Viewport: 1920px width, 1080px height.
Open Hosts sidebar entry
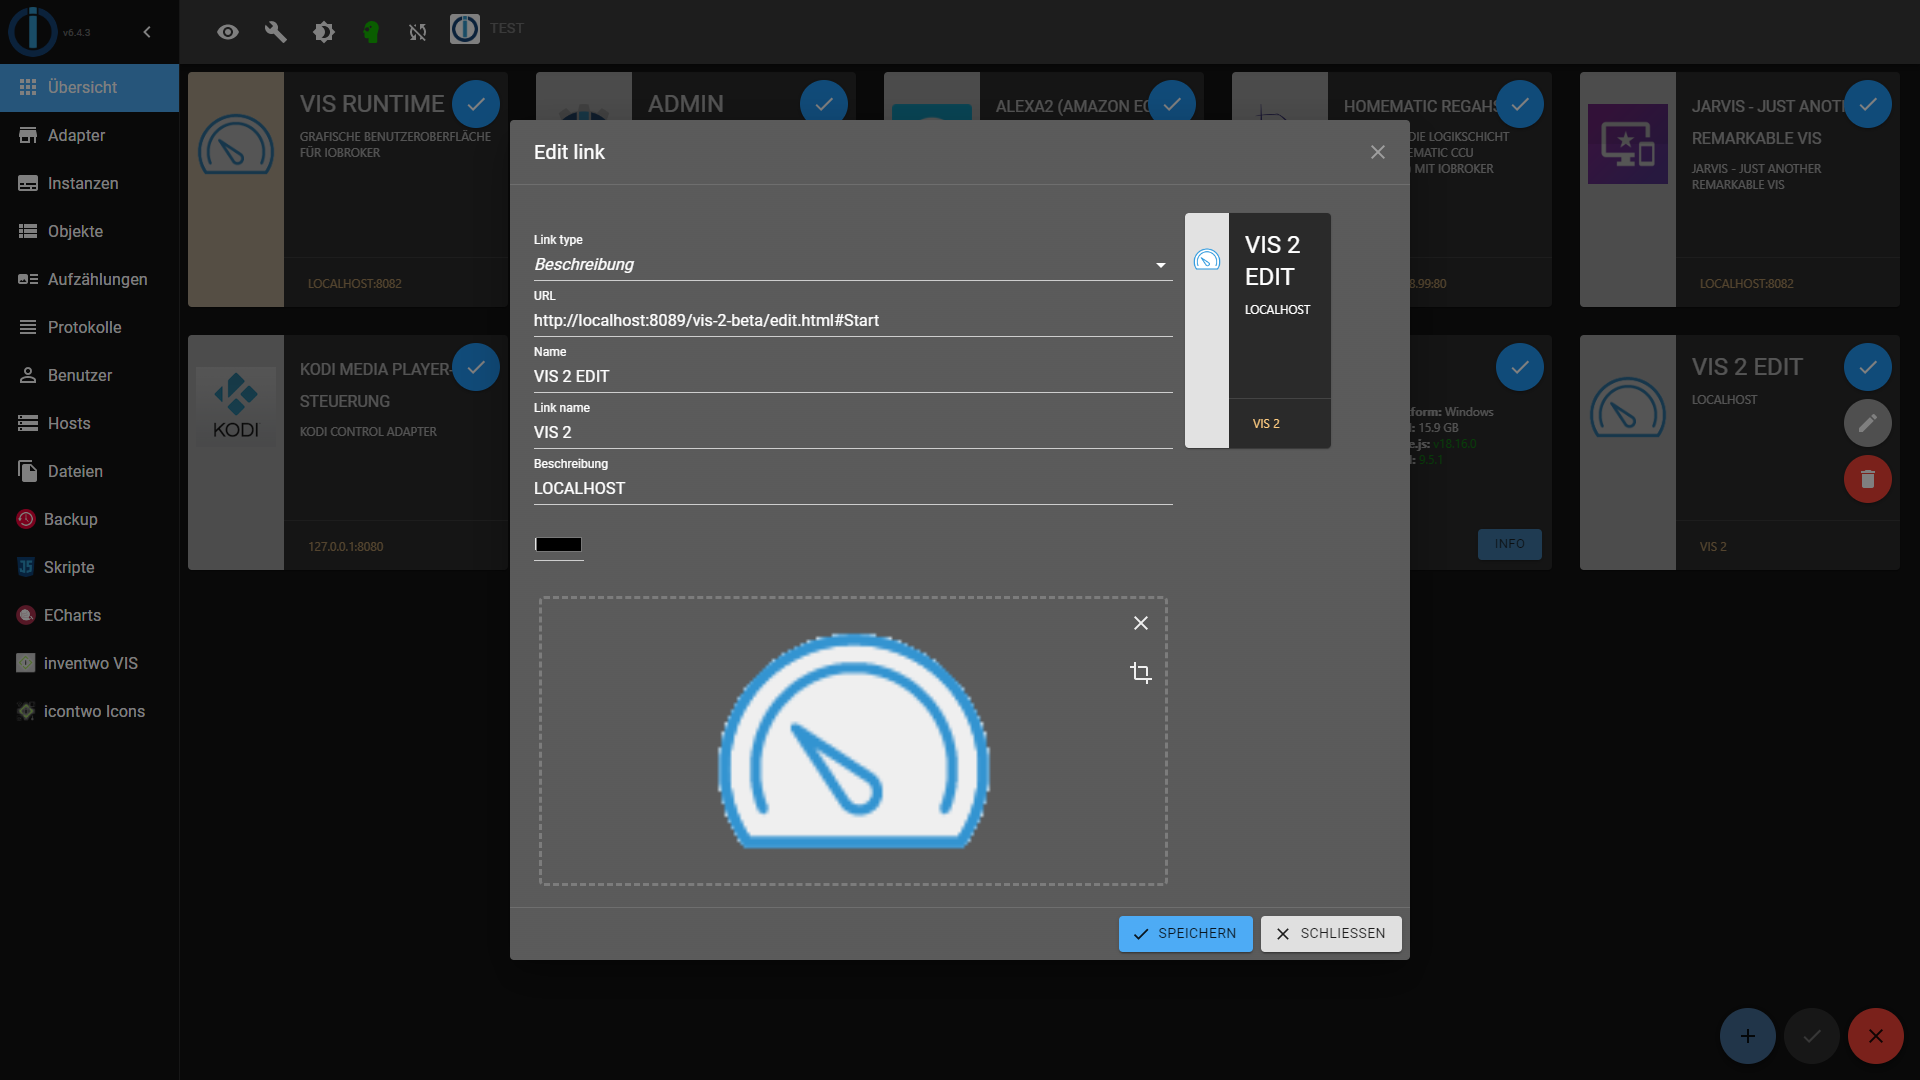click(x=89, y=423)
